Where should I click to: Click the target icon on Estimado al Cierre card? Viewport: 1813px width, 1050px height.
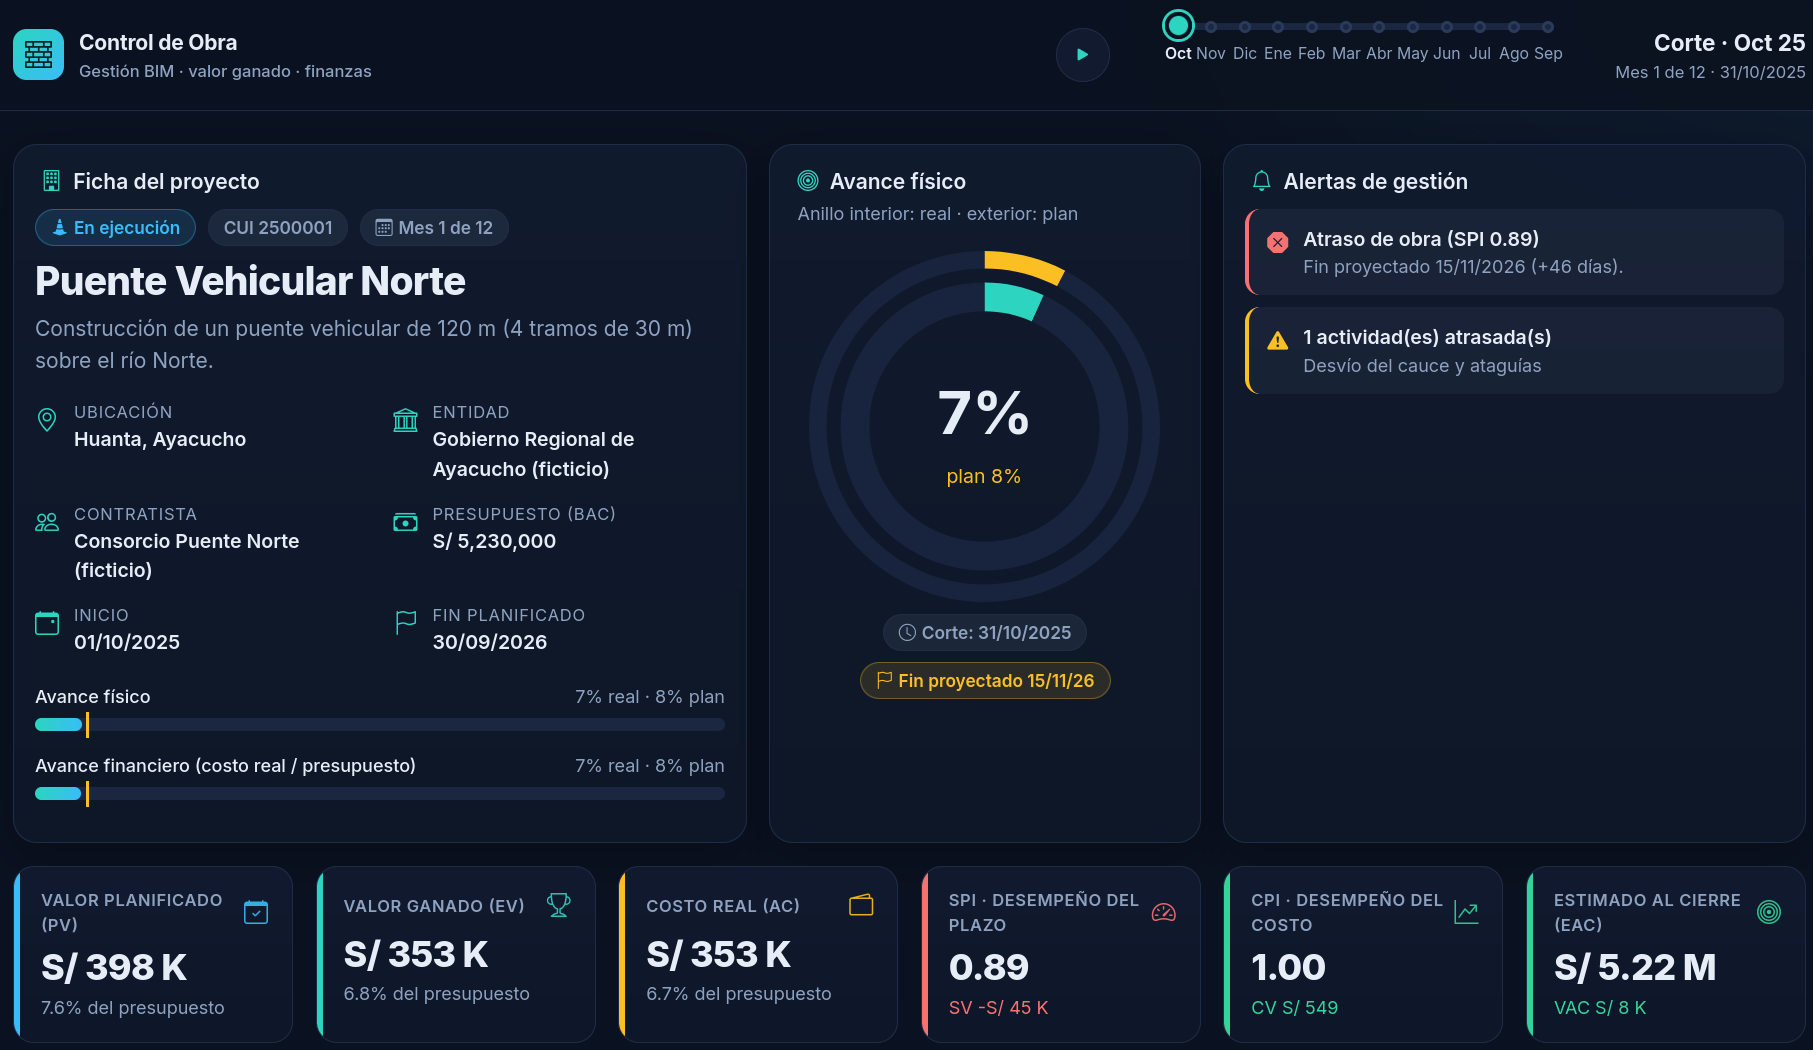[1769, 912]
